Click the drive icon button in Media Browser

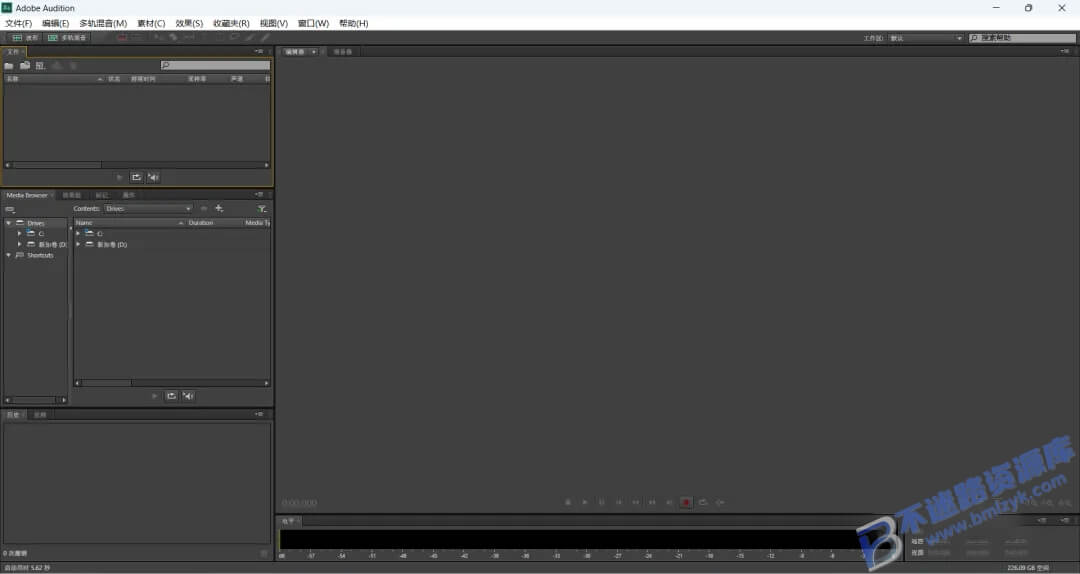click(x=10, y=209)
